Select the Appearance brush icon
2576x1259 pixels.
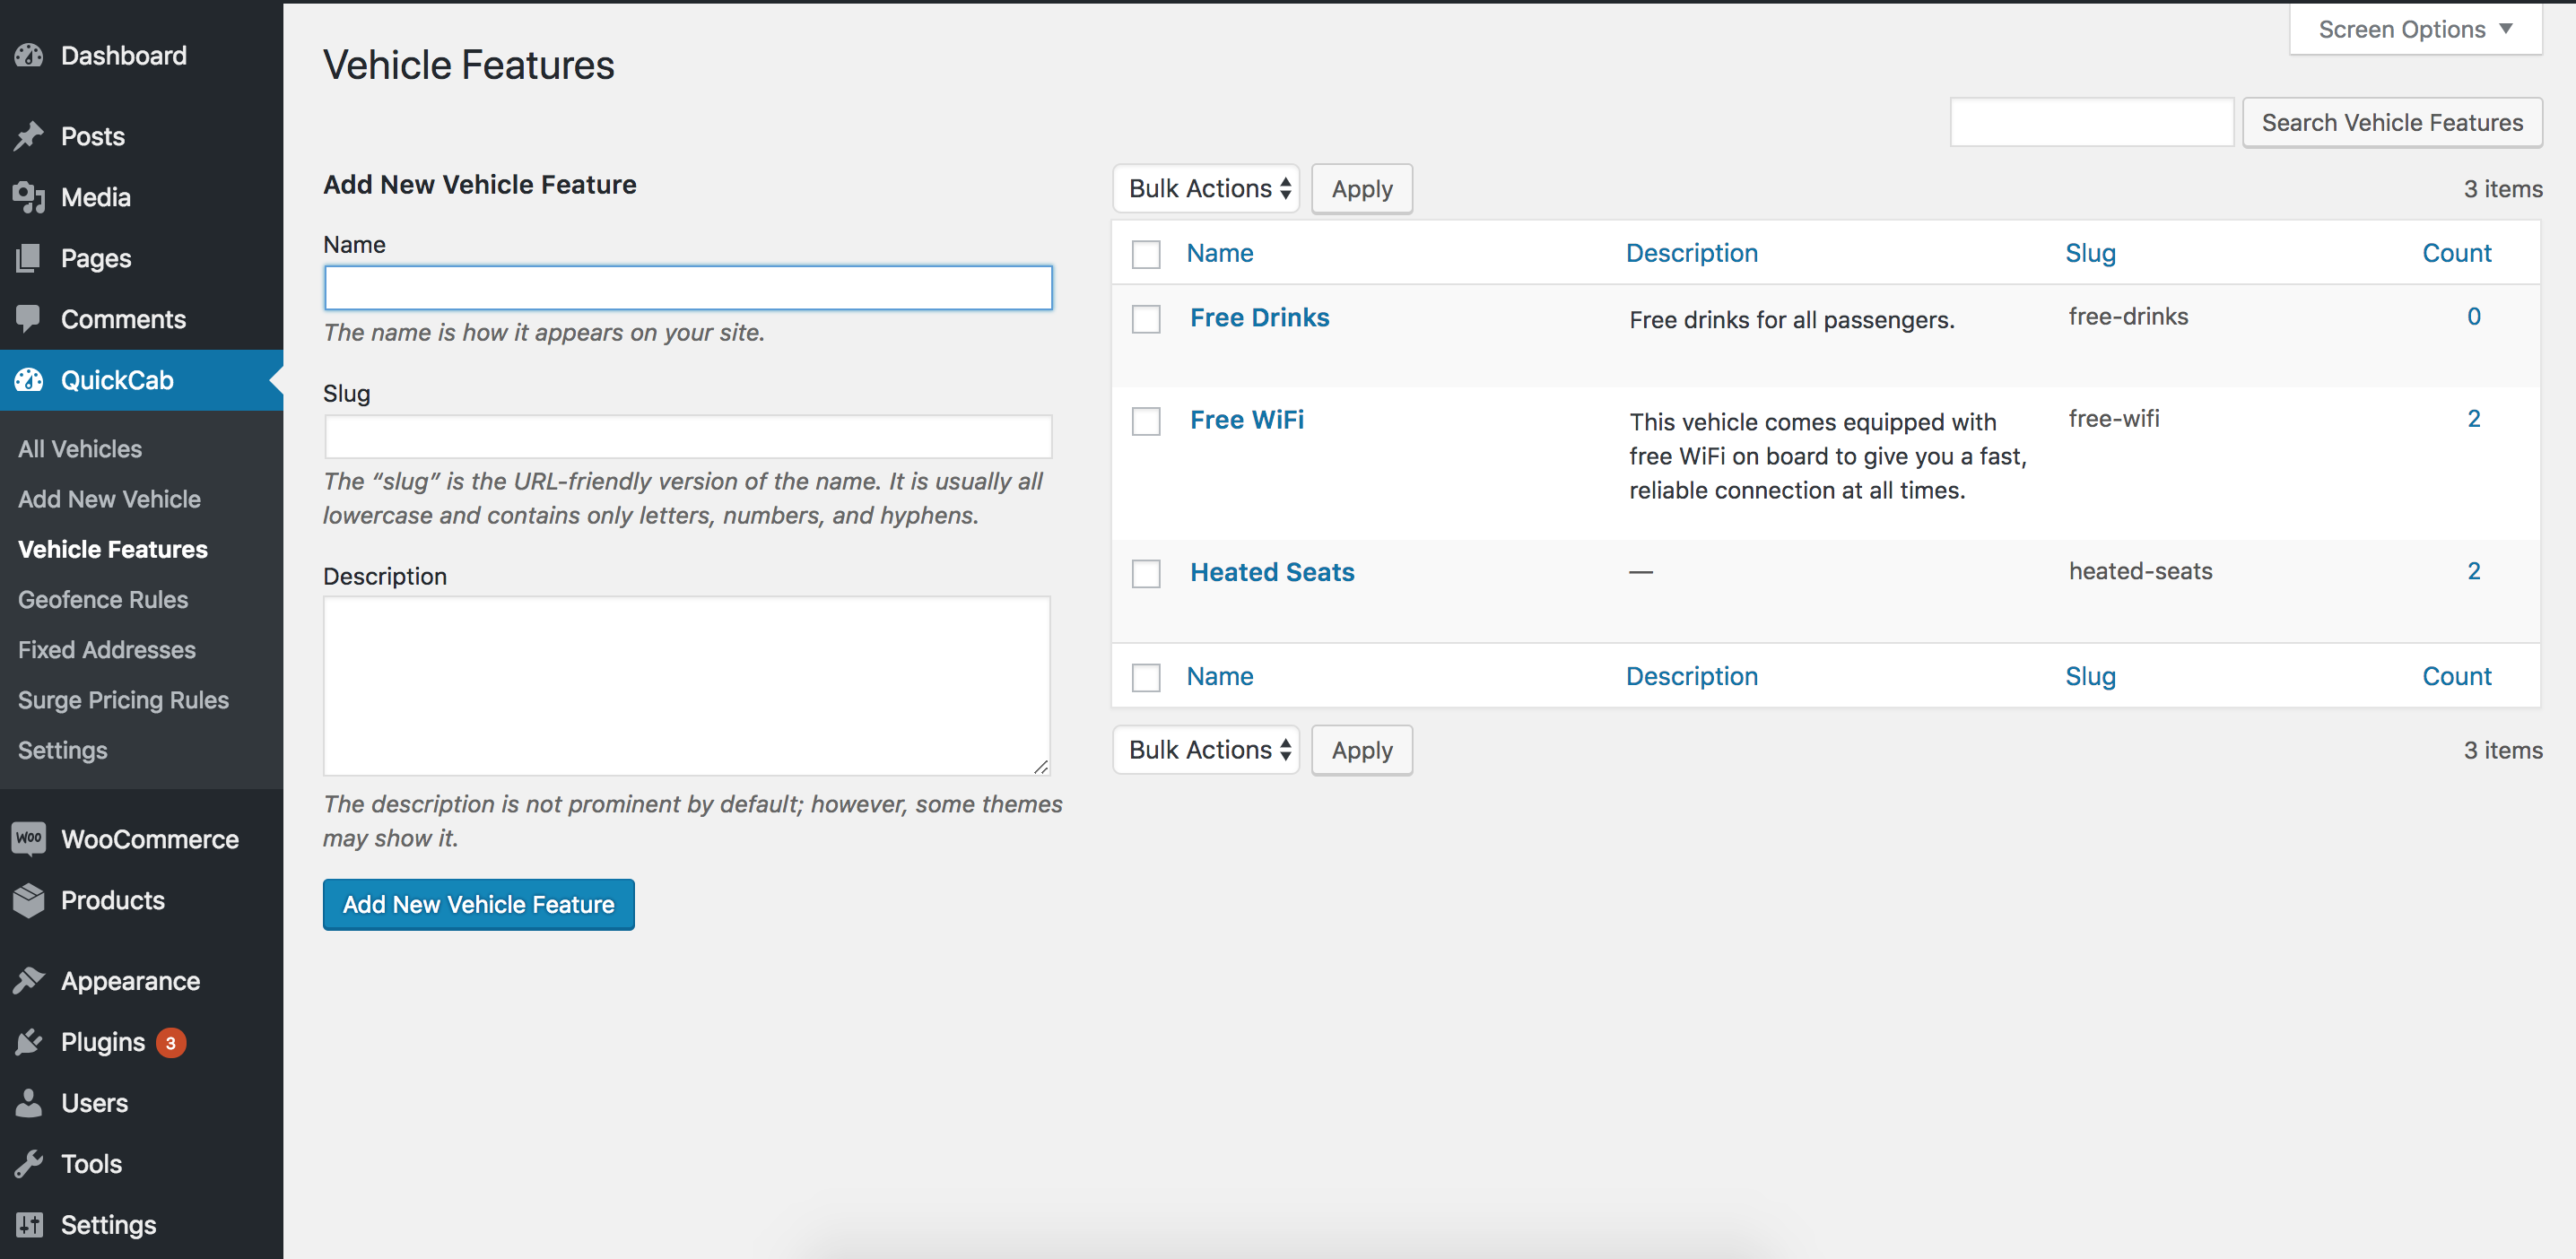tap(29, 981)
